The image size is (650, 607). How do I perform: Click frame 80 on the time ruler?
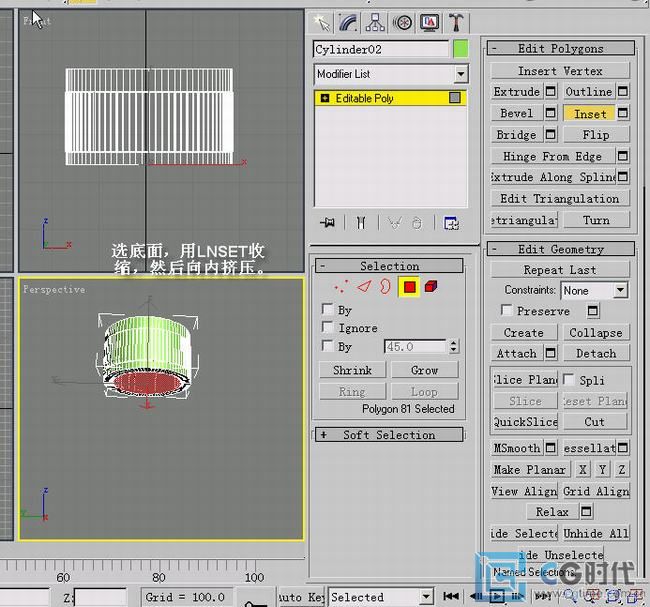click(159, 577)
